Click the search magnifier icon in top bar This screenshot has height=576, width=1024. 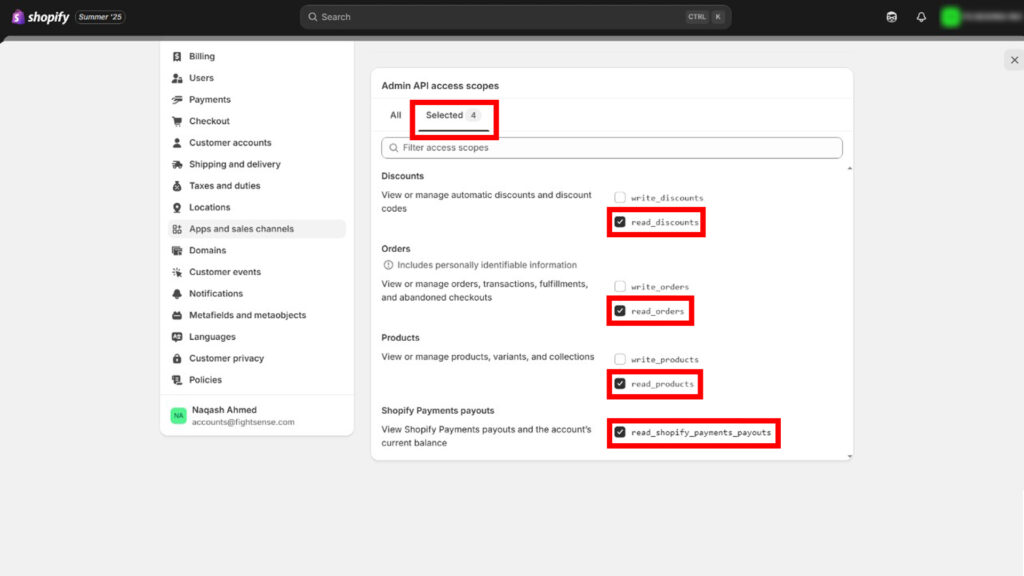click(313, 17)
